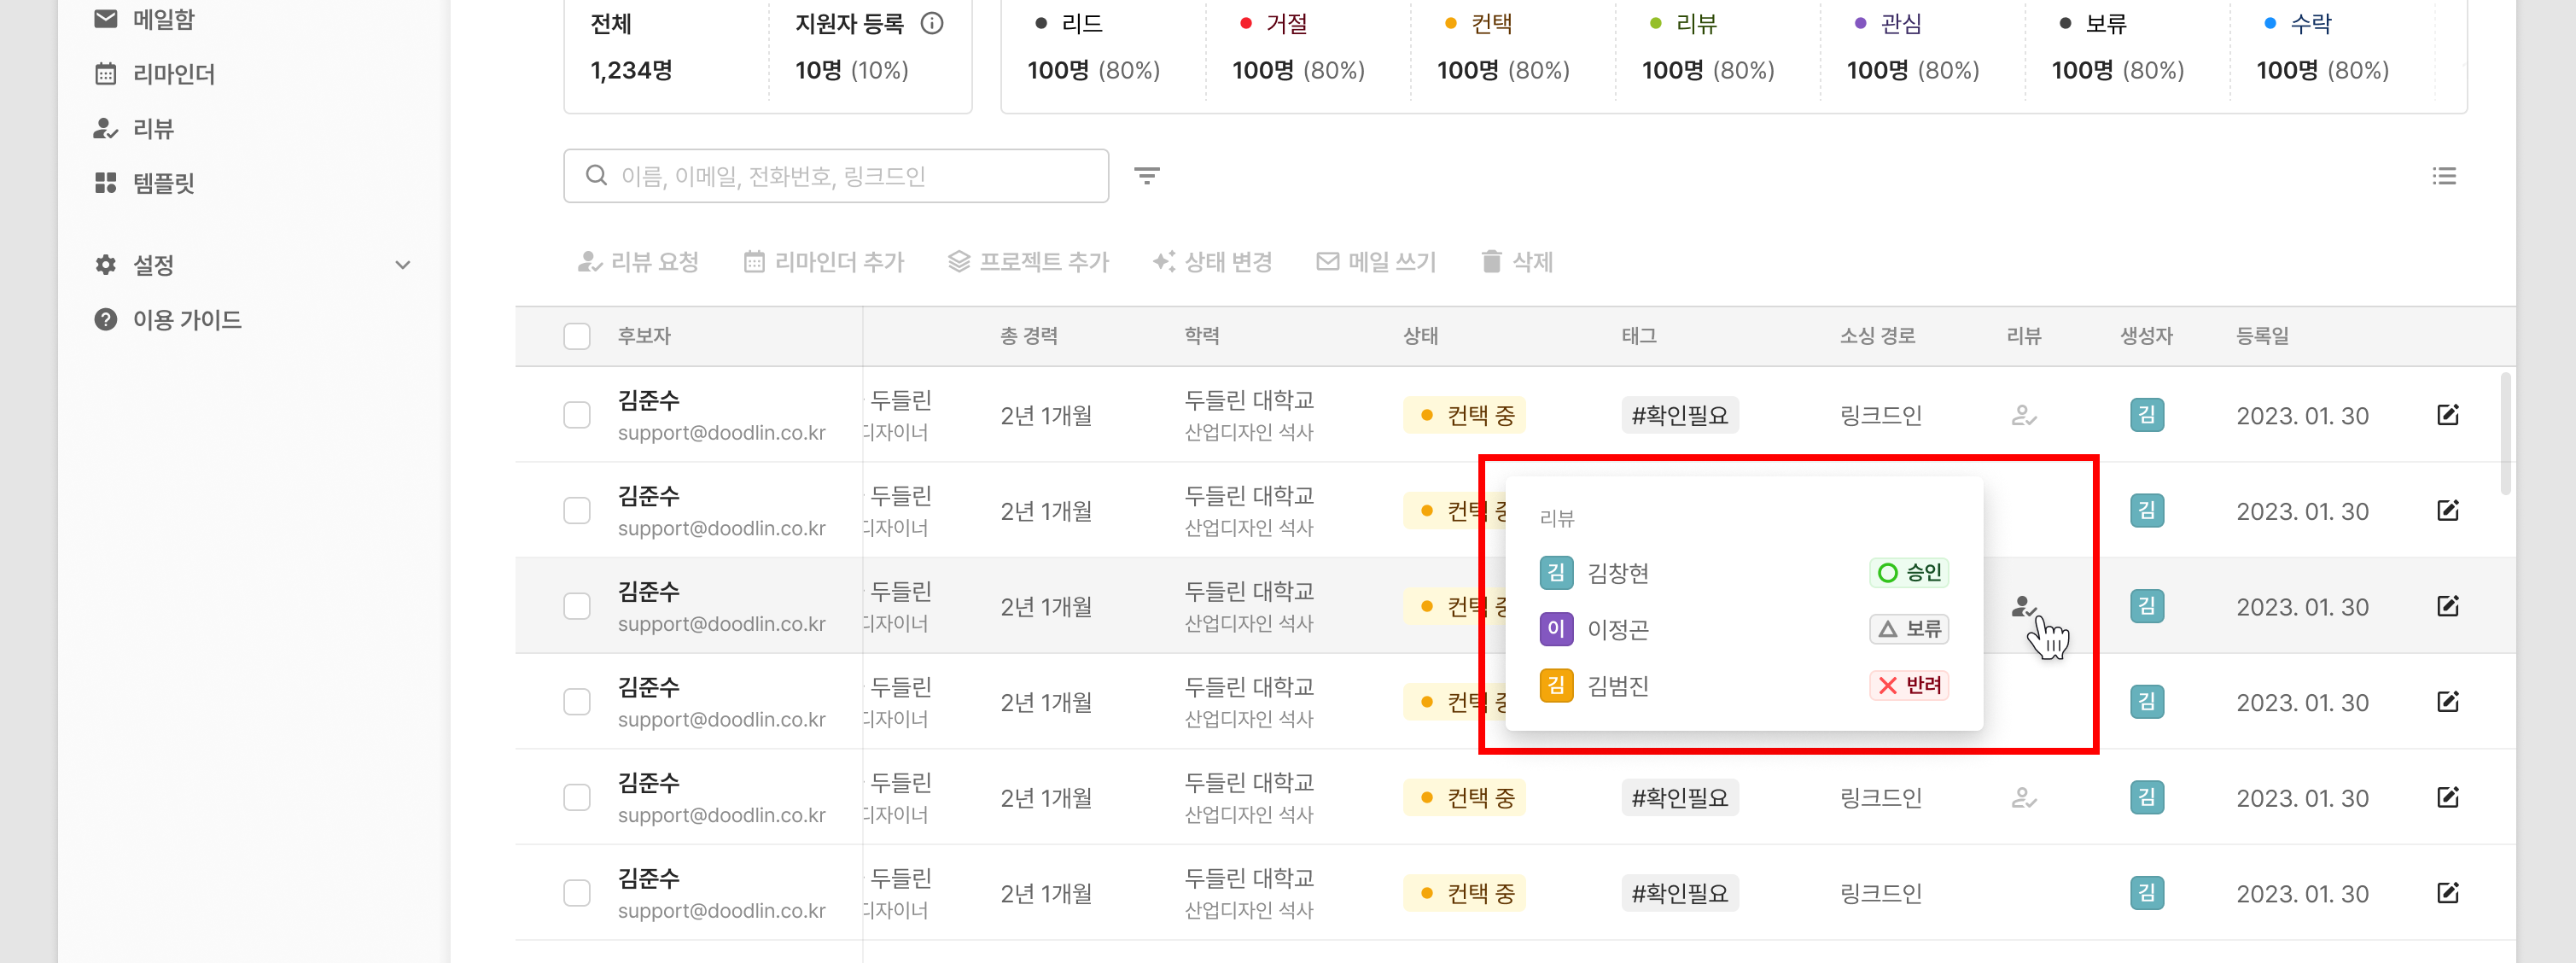Open 템플릿 in the sidebar
The width and height of the screenshot is (2576, 963).
pyautogui.click(x=163, y=183)
